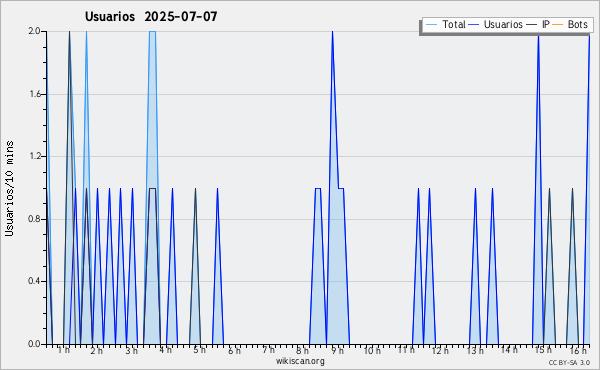This screenshot has width=600, height=370.
Task: Click the x-axis label '10 h'
Action: click(x=372, y=350)
